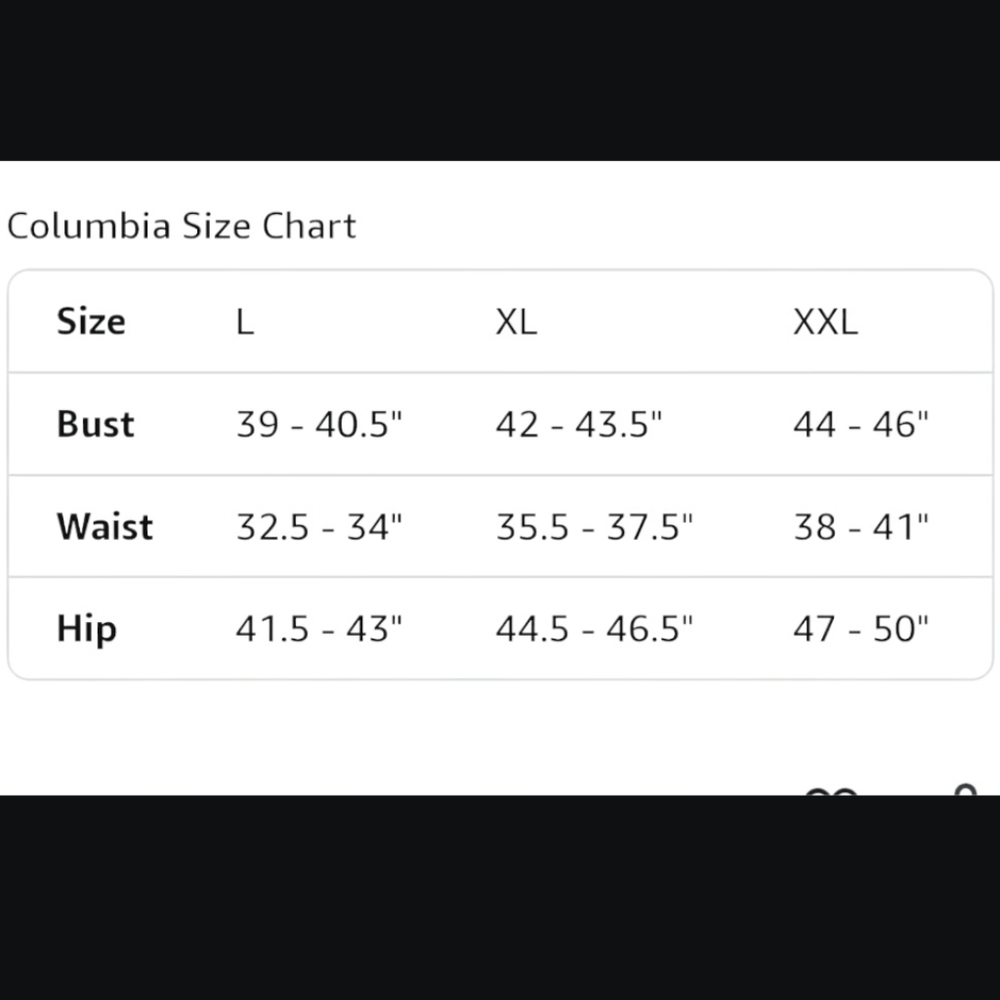This screenshot has height=1000, width=1000.
Task: Select the Waist row label
Action: (105, 526)
